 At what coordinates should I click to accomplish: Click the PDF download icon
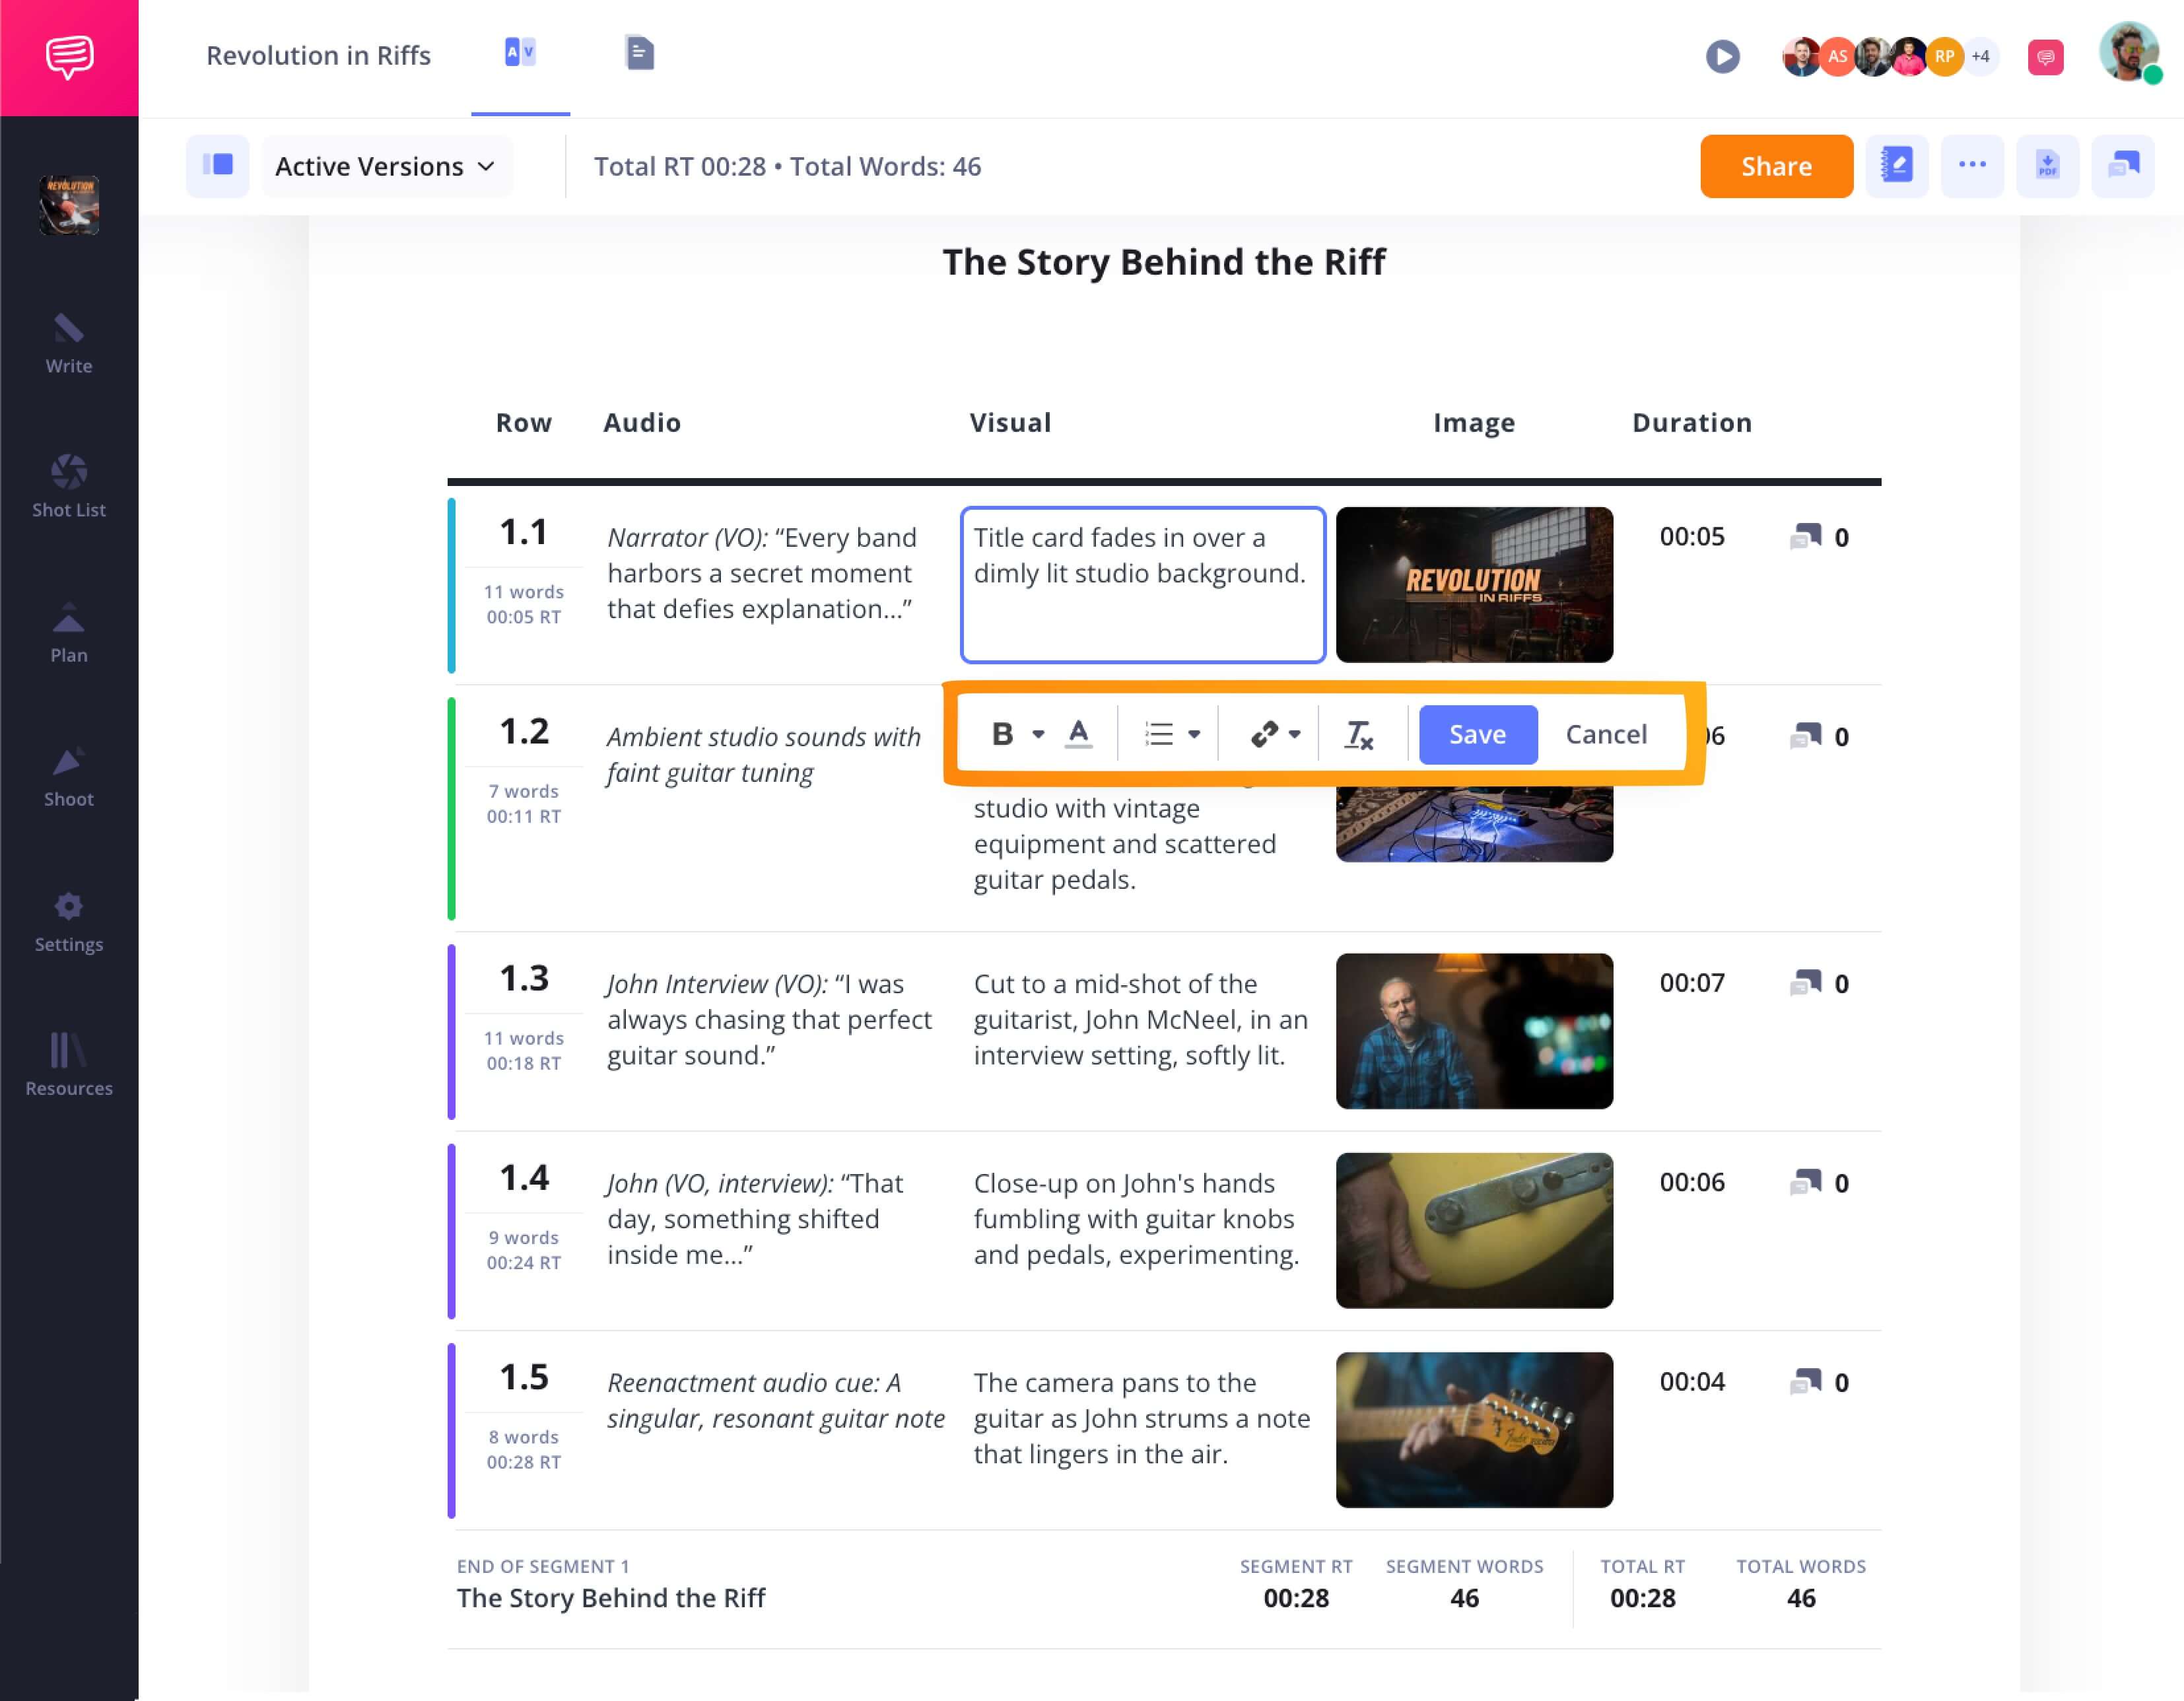[2047, 166]
